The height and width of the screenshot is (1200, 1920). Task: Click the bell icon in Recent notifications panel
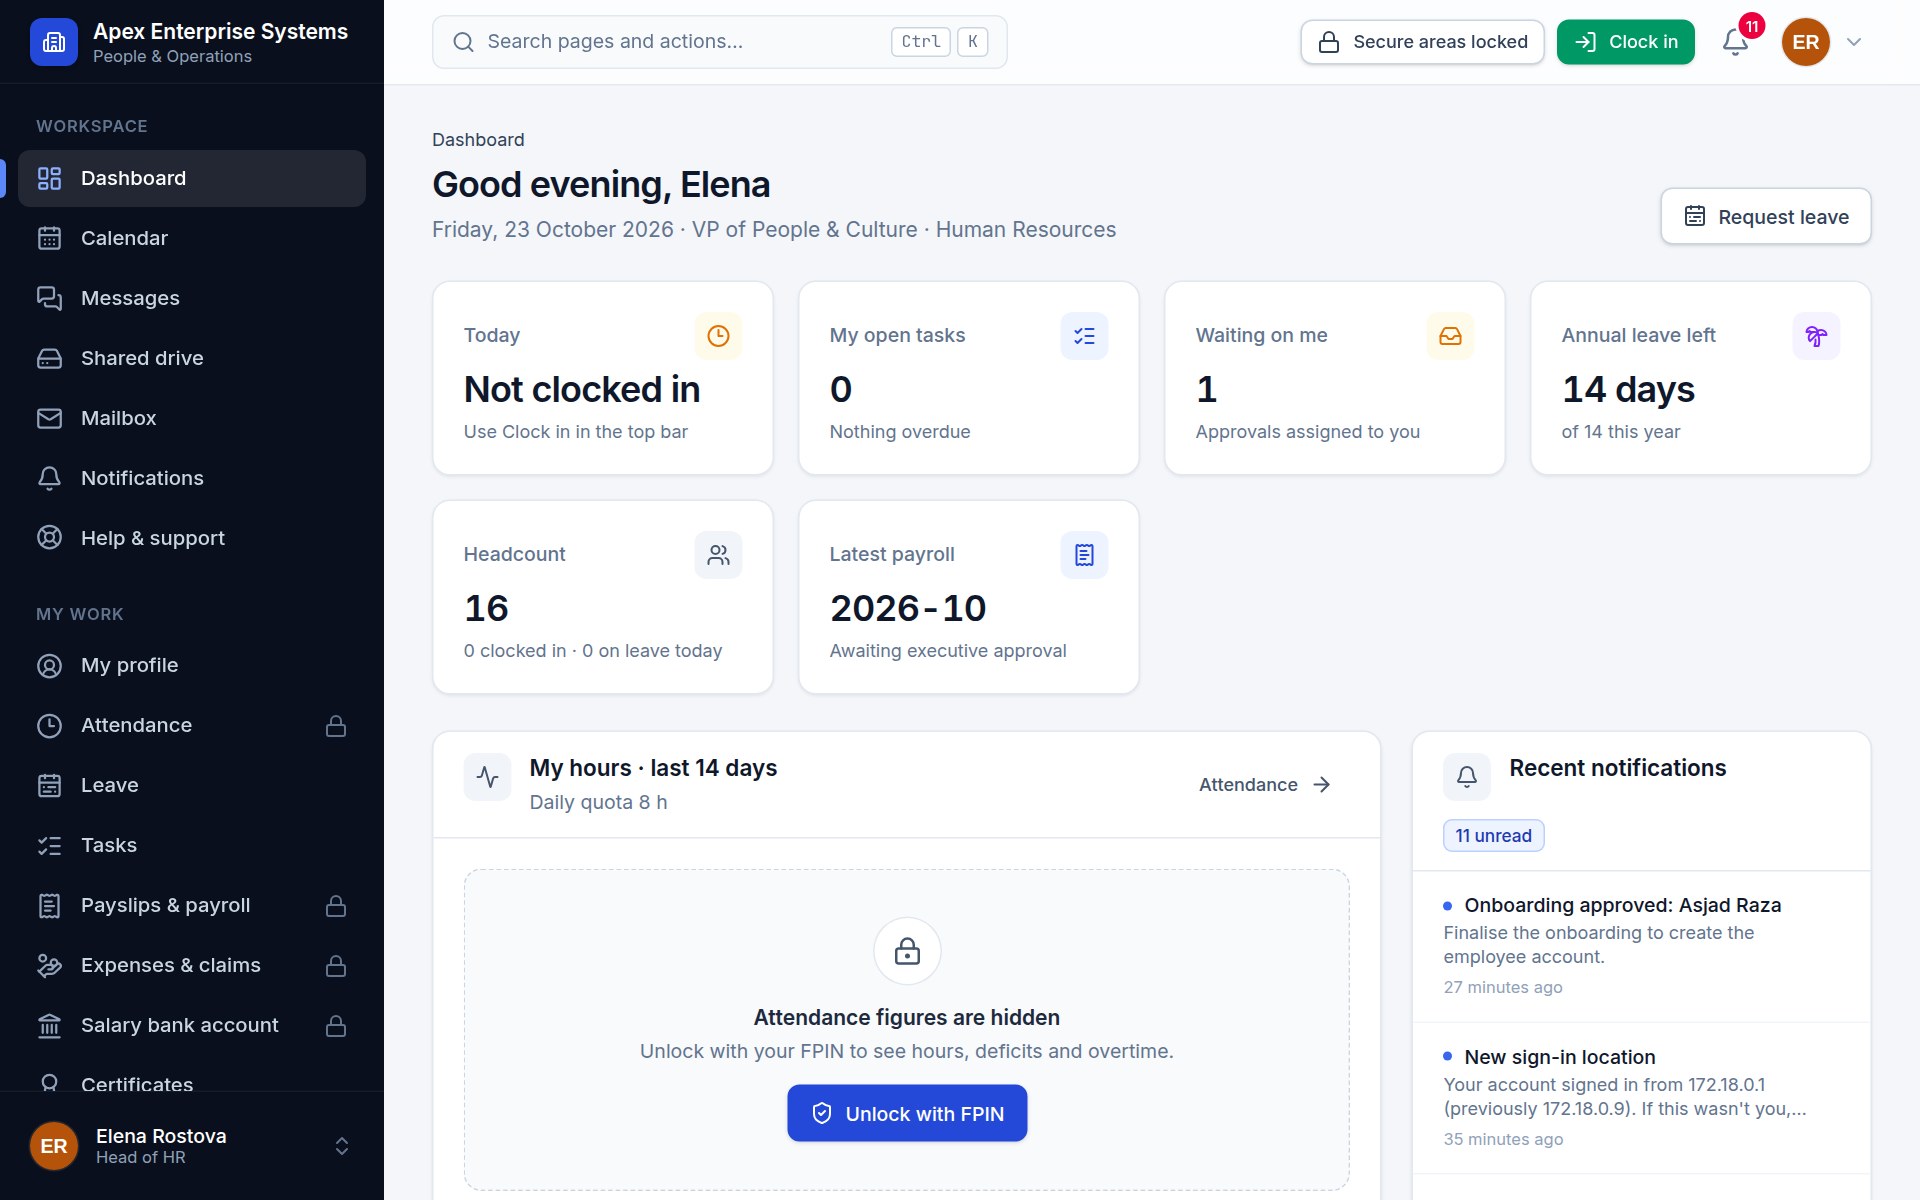[1466, 777]
